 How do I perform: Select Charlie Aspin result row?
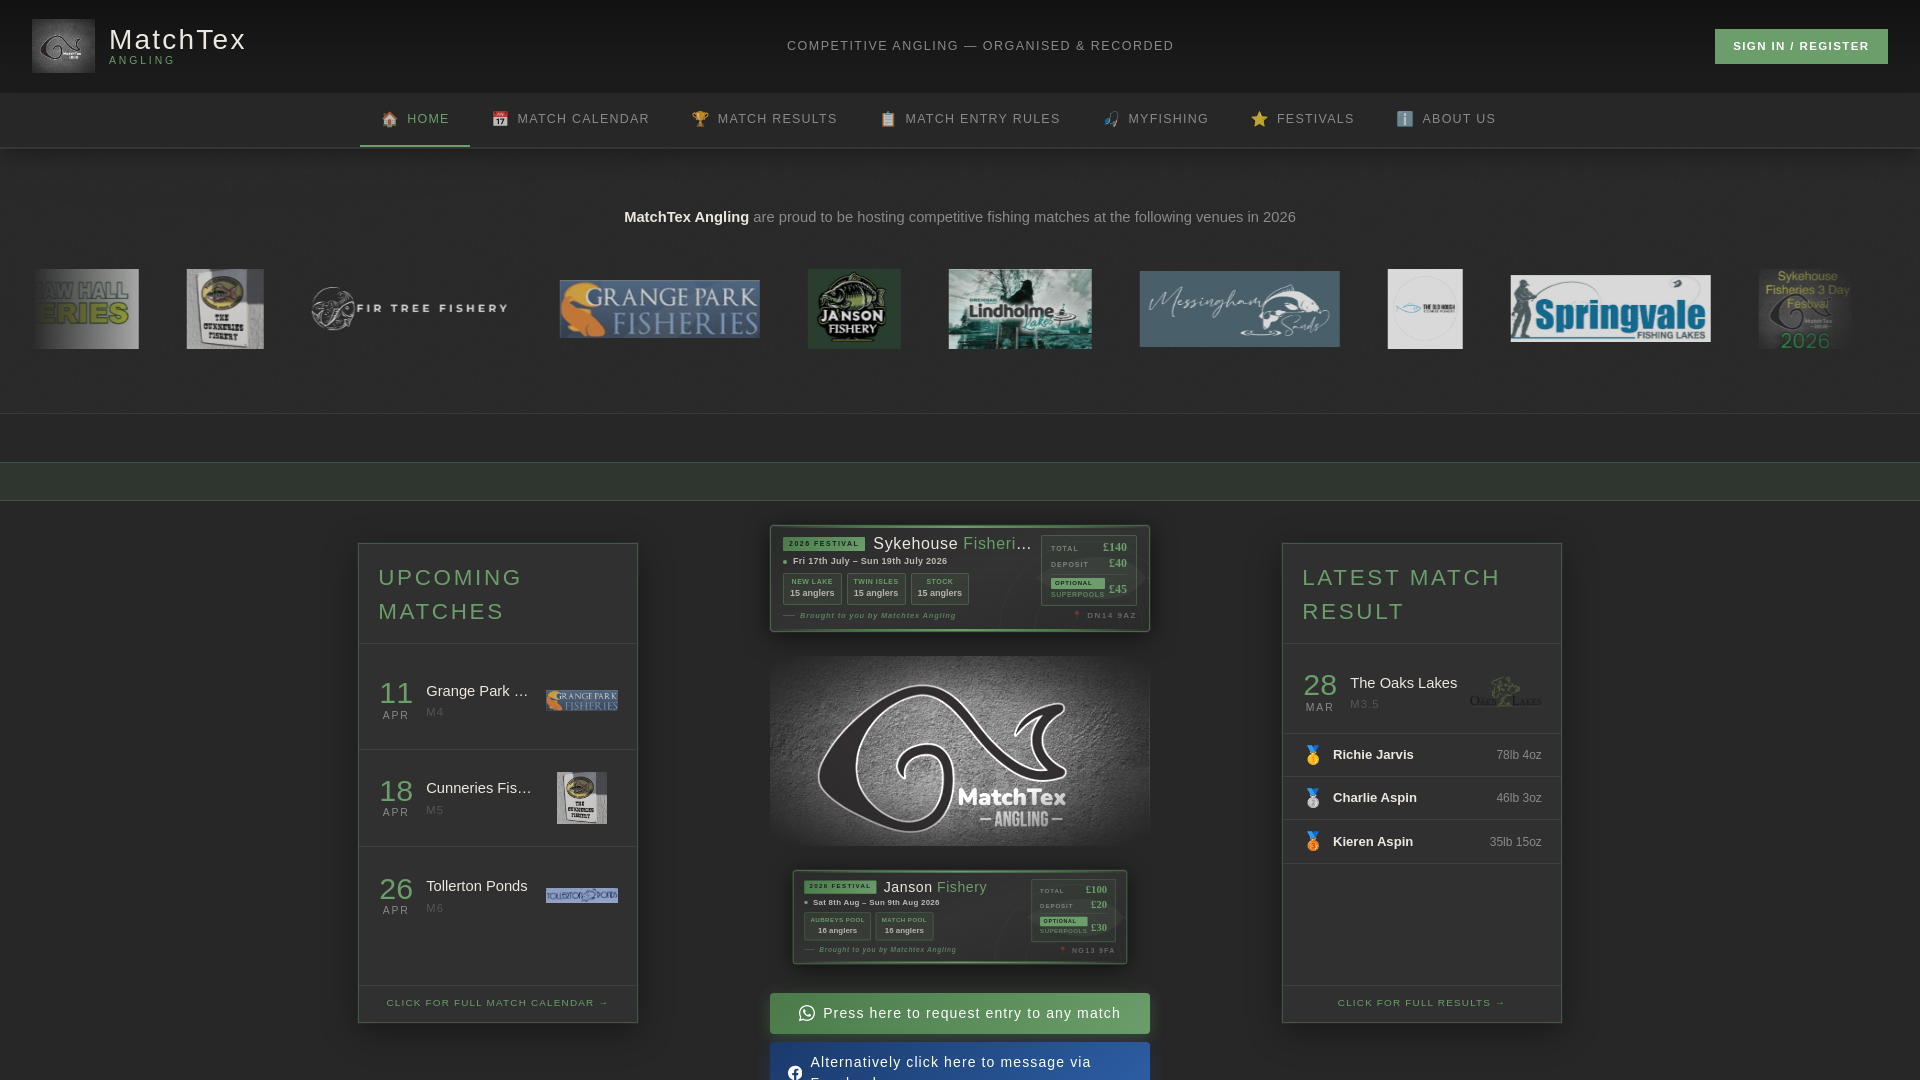point(1422,798)
